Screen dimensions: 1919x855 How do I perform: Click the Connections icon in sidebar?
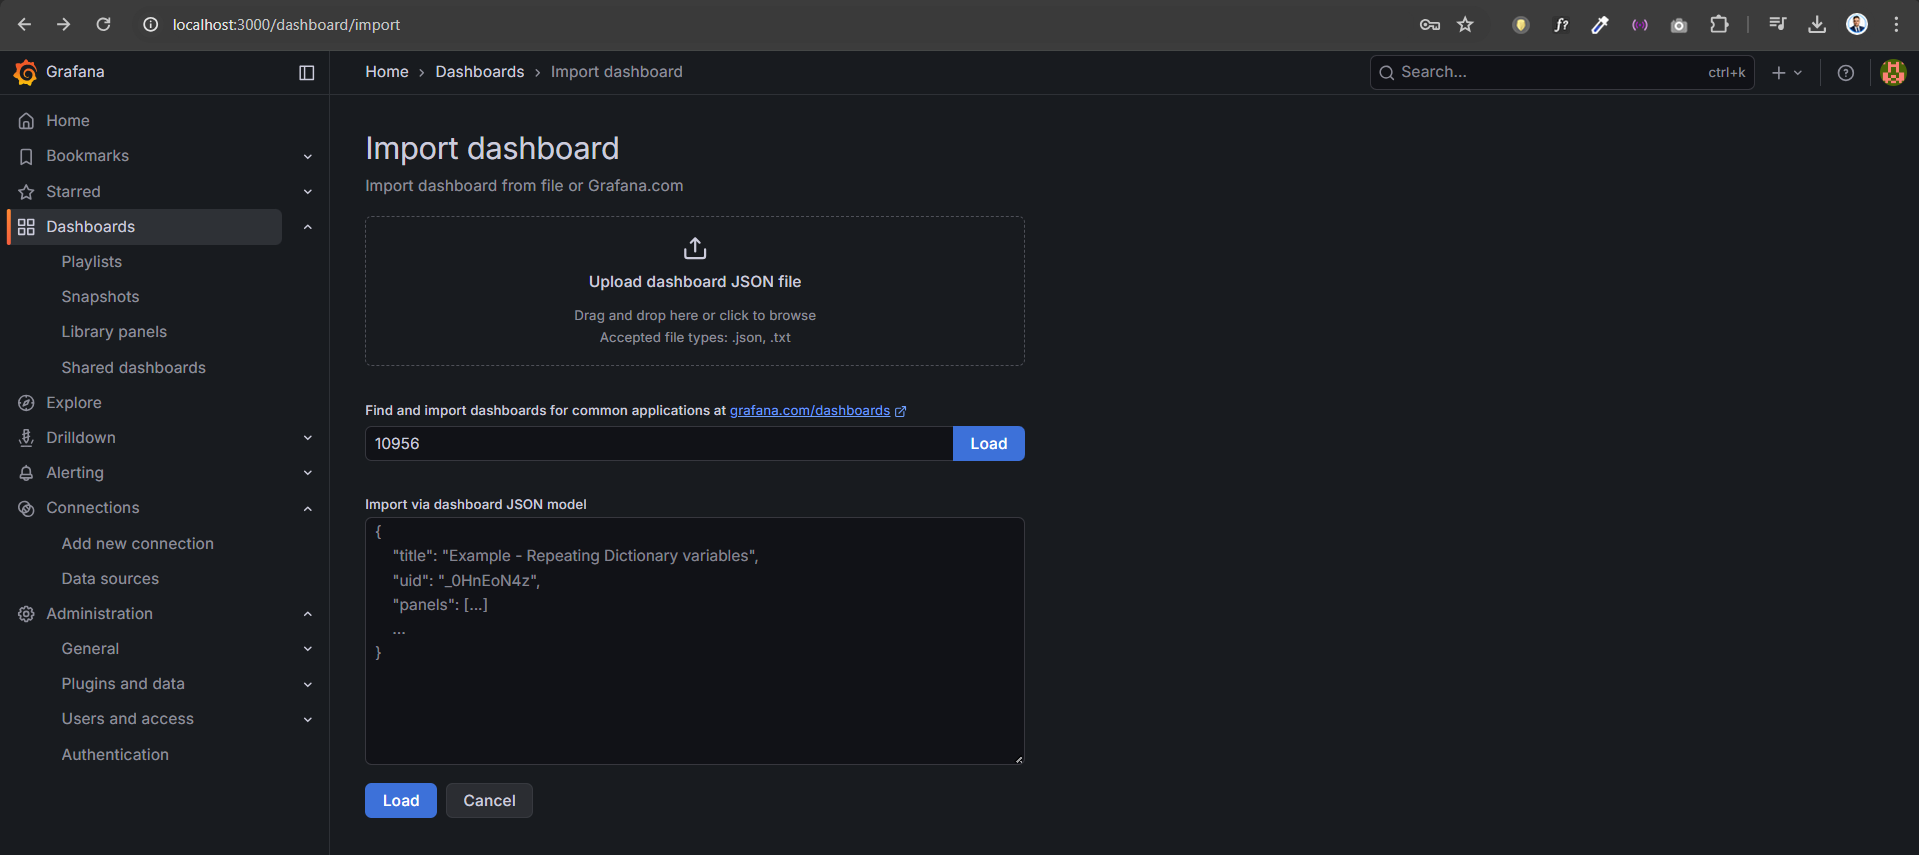click(26, 508)
